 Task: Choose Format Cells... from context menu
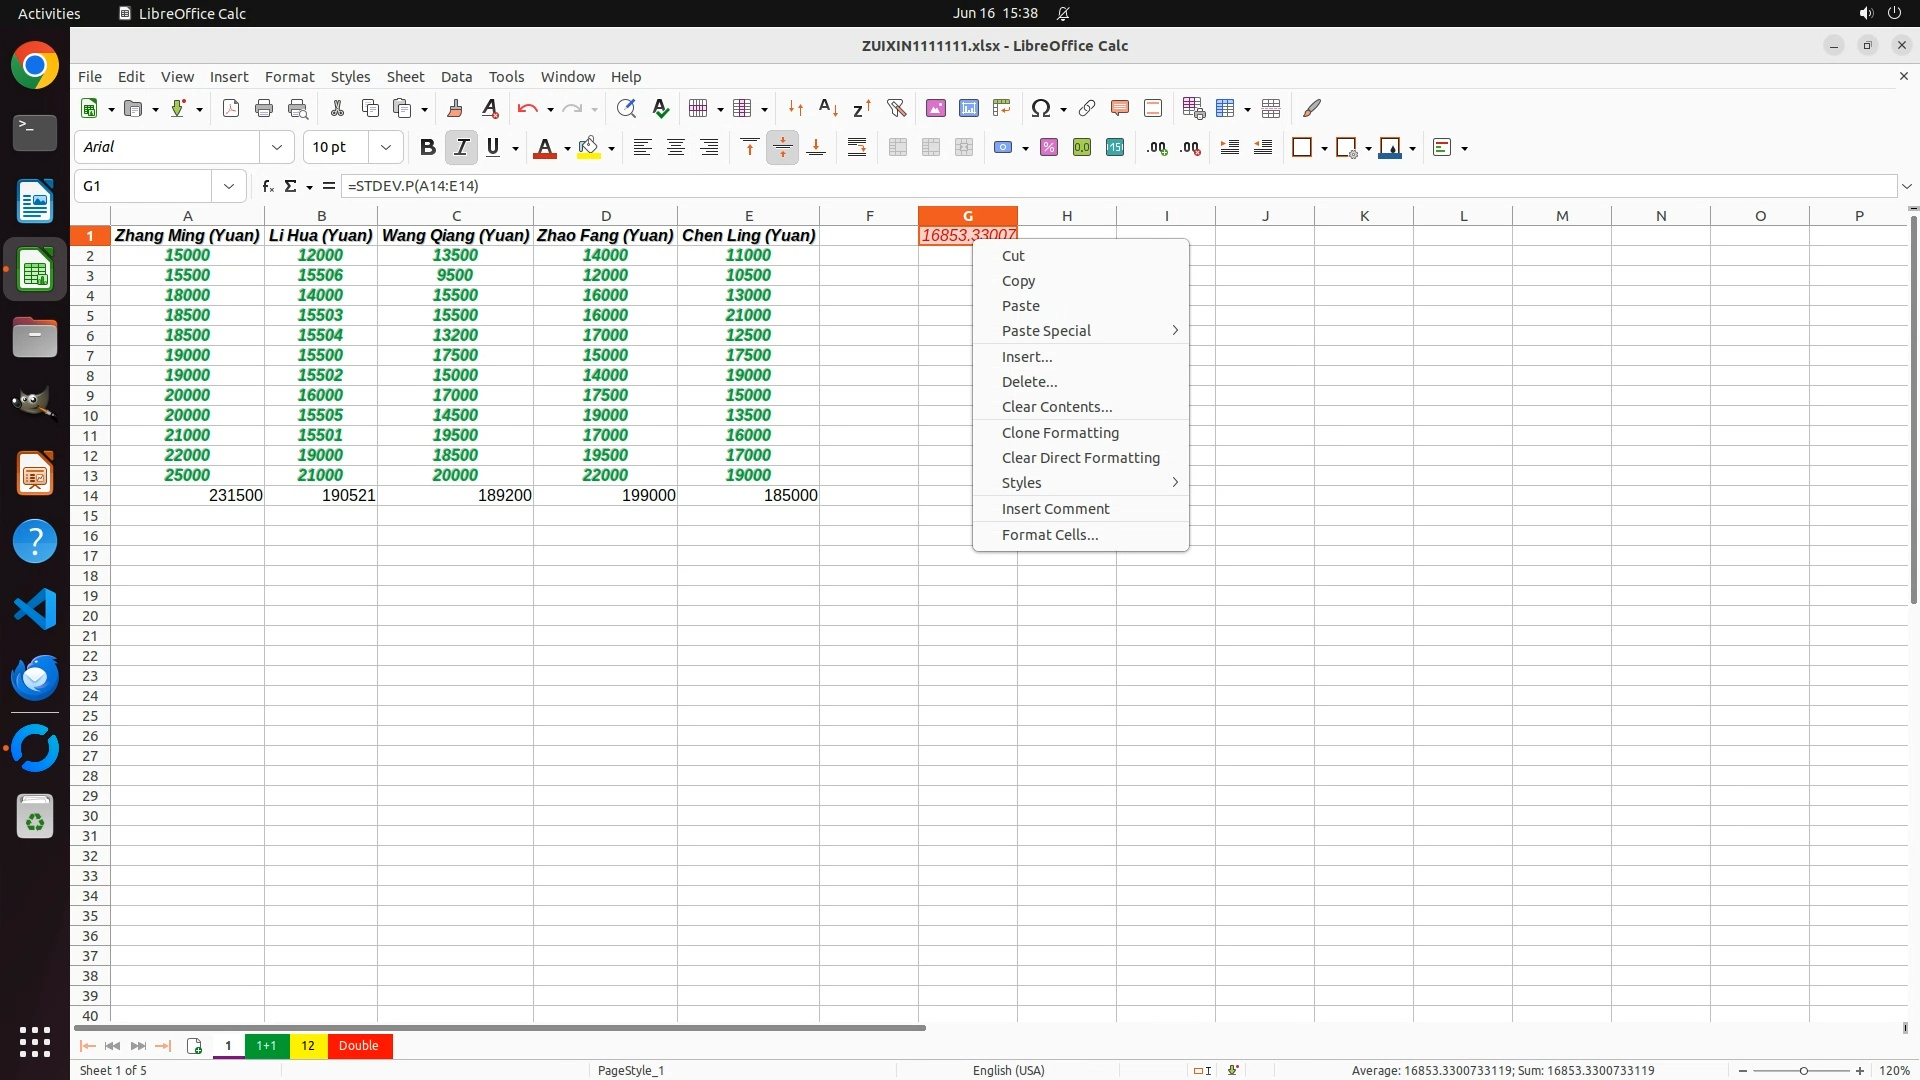tap(1049, 535)
